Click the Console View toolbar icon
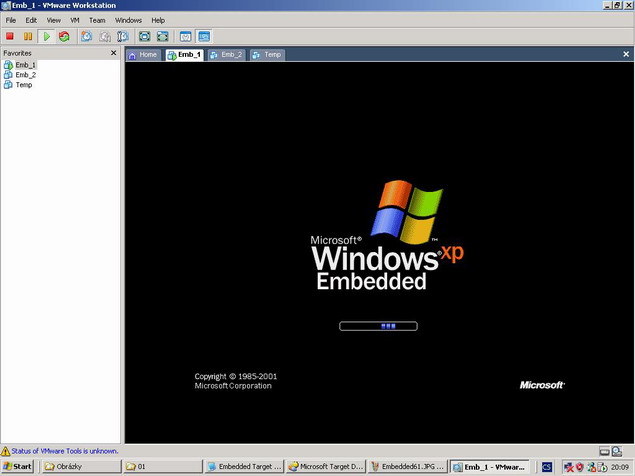 [x=204, y=36]
